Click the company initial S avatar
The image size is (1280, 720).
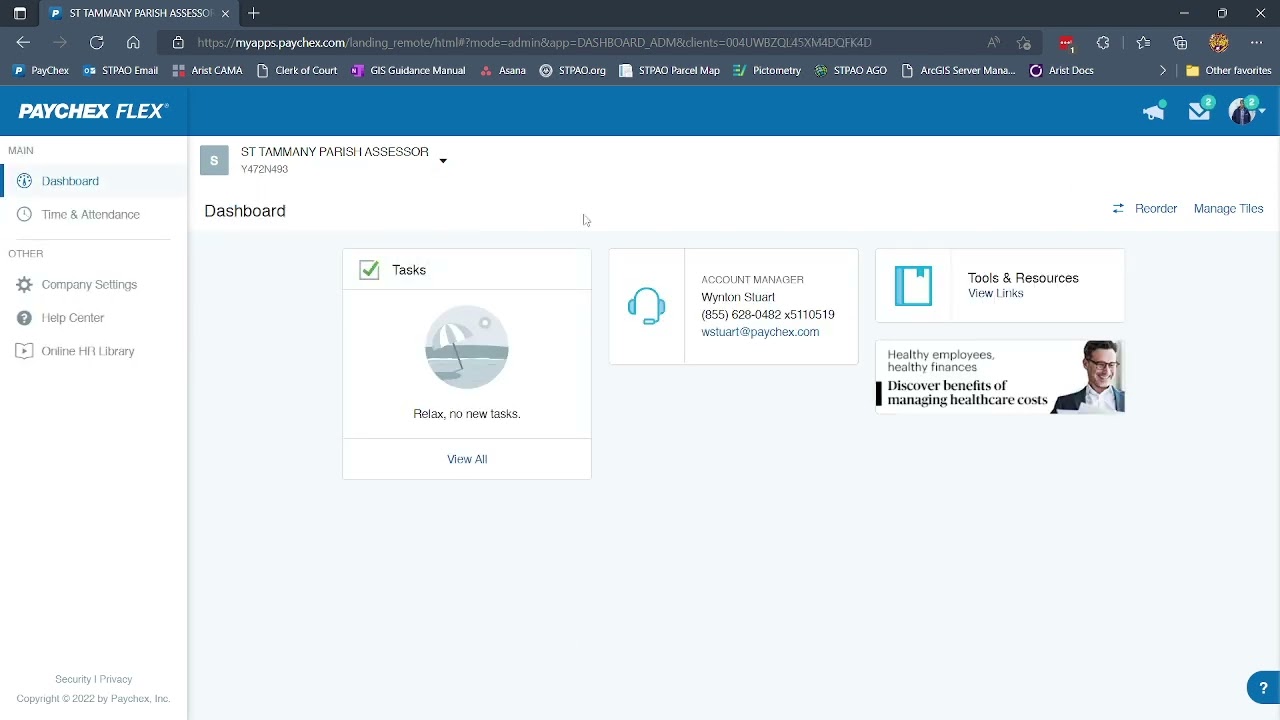point(214,160)
